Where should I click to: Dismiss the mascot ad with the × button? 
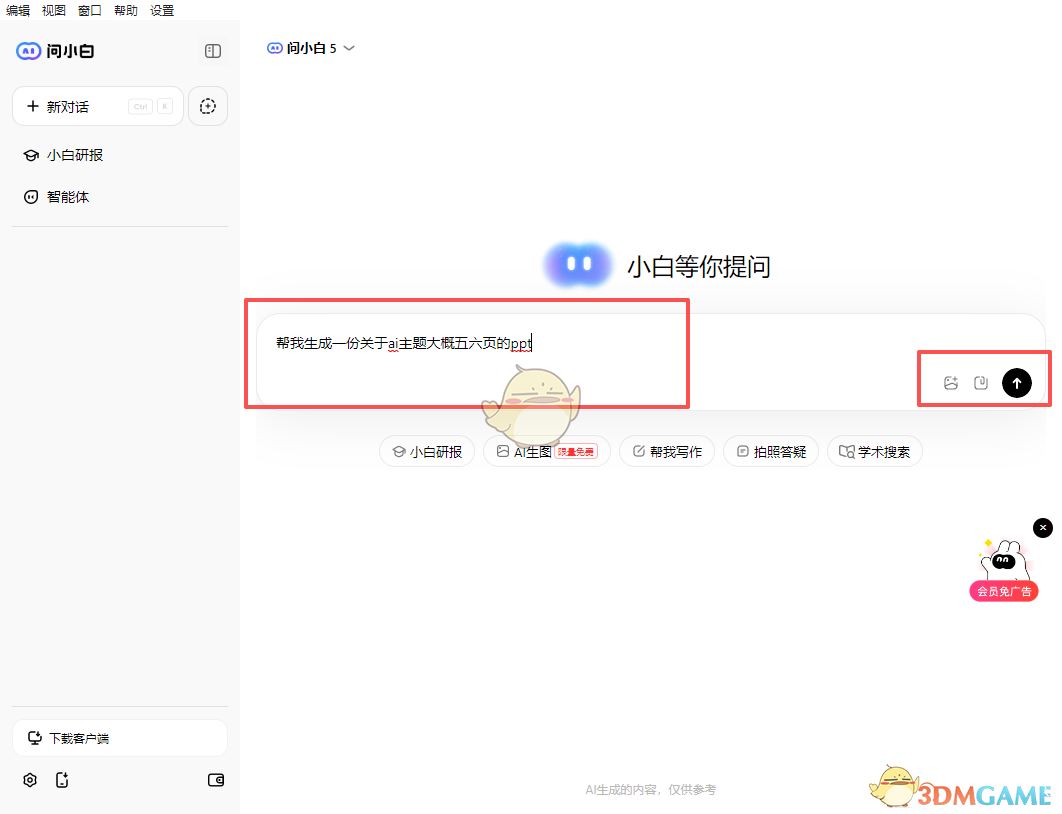(1043, 527)
